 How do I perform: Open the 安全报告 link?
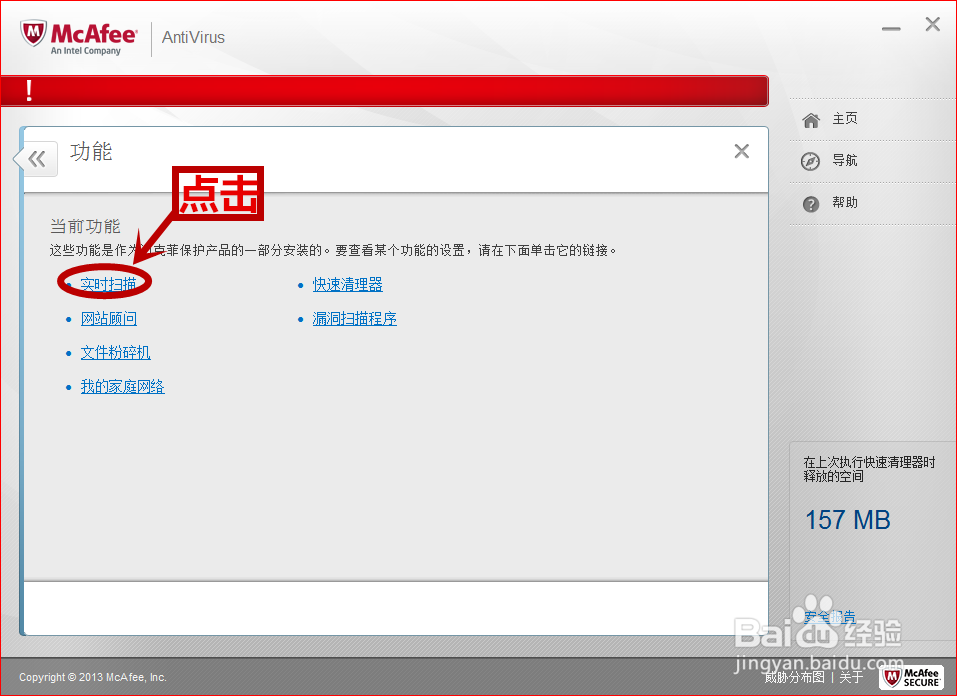pos(829,617)
